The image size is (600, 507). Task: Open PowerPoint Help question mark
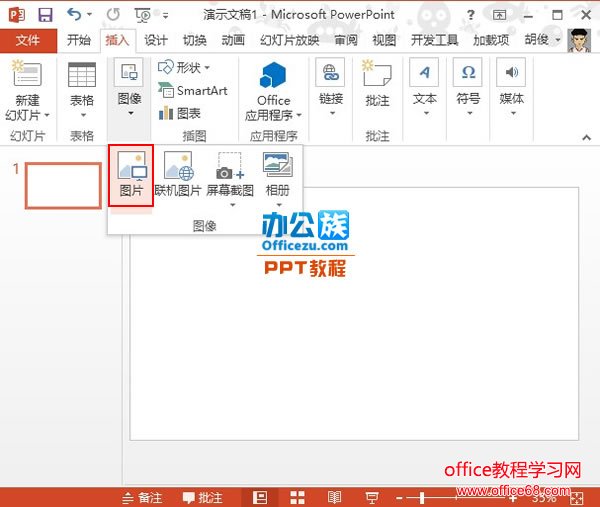[471, 15]
